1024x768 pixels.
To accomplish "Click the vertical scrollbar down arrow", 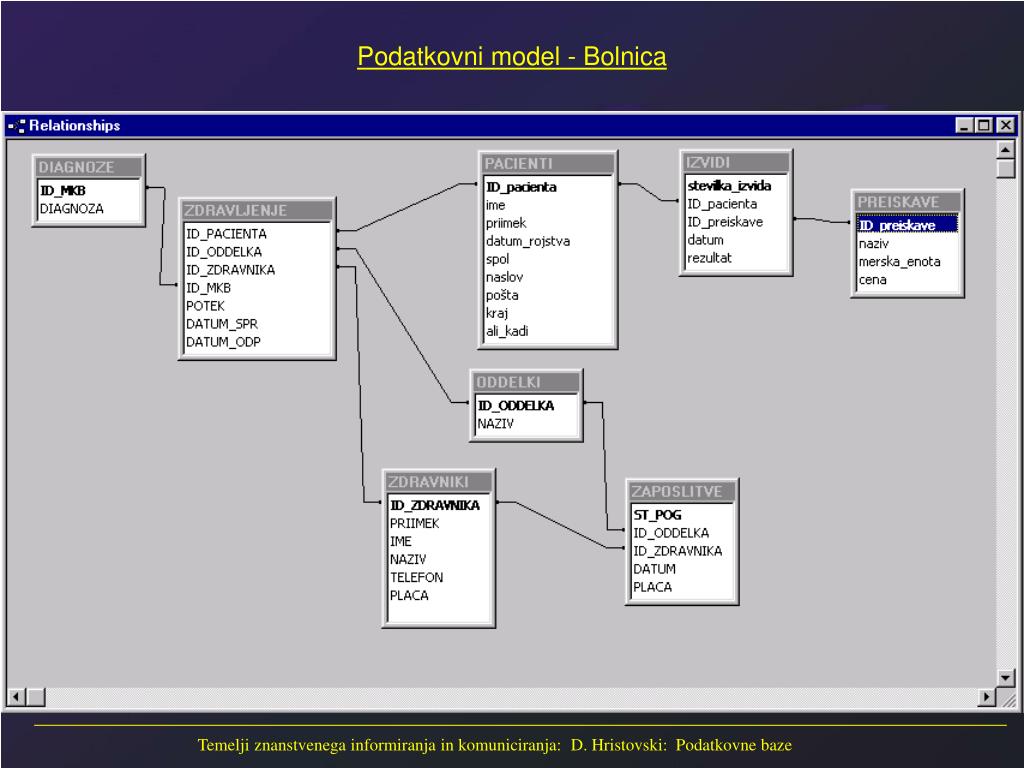I will pos(1006,678).
